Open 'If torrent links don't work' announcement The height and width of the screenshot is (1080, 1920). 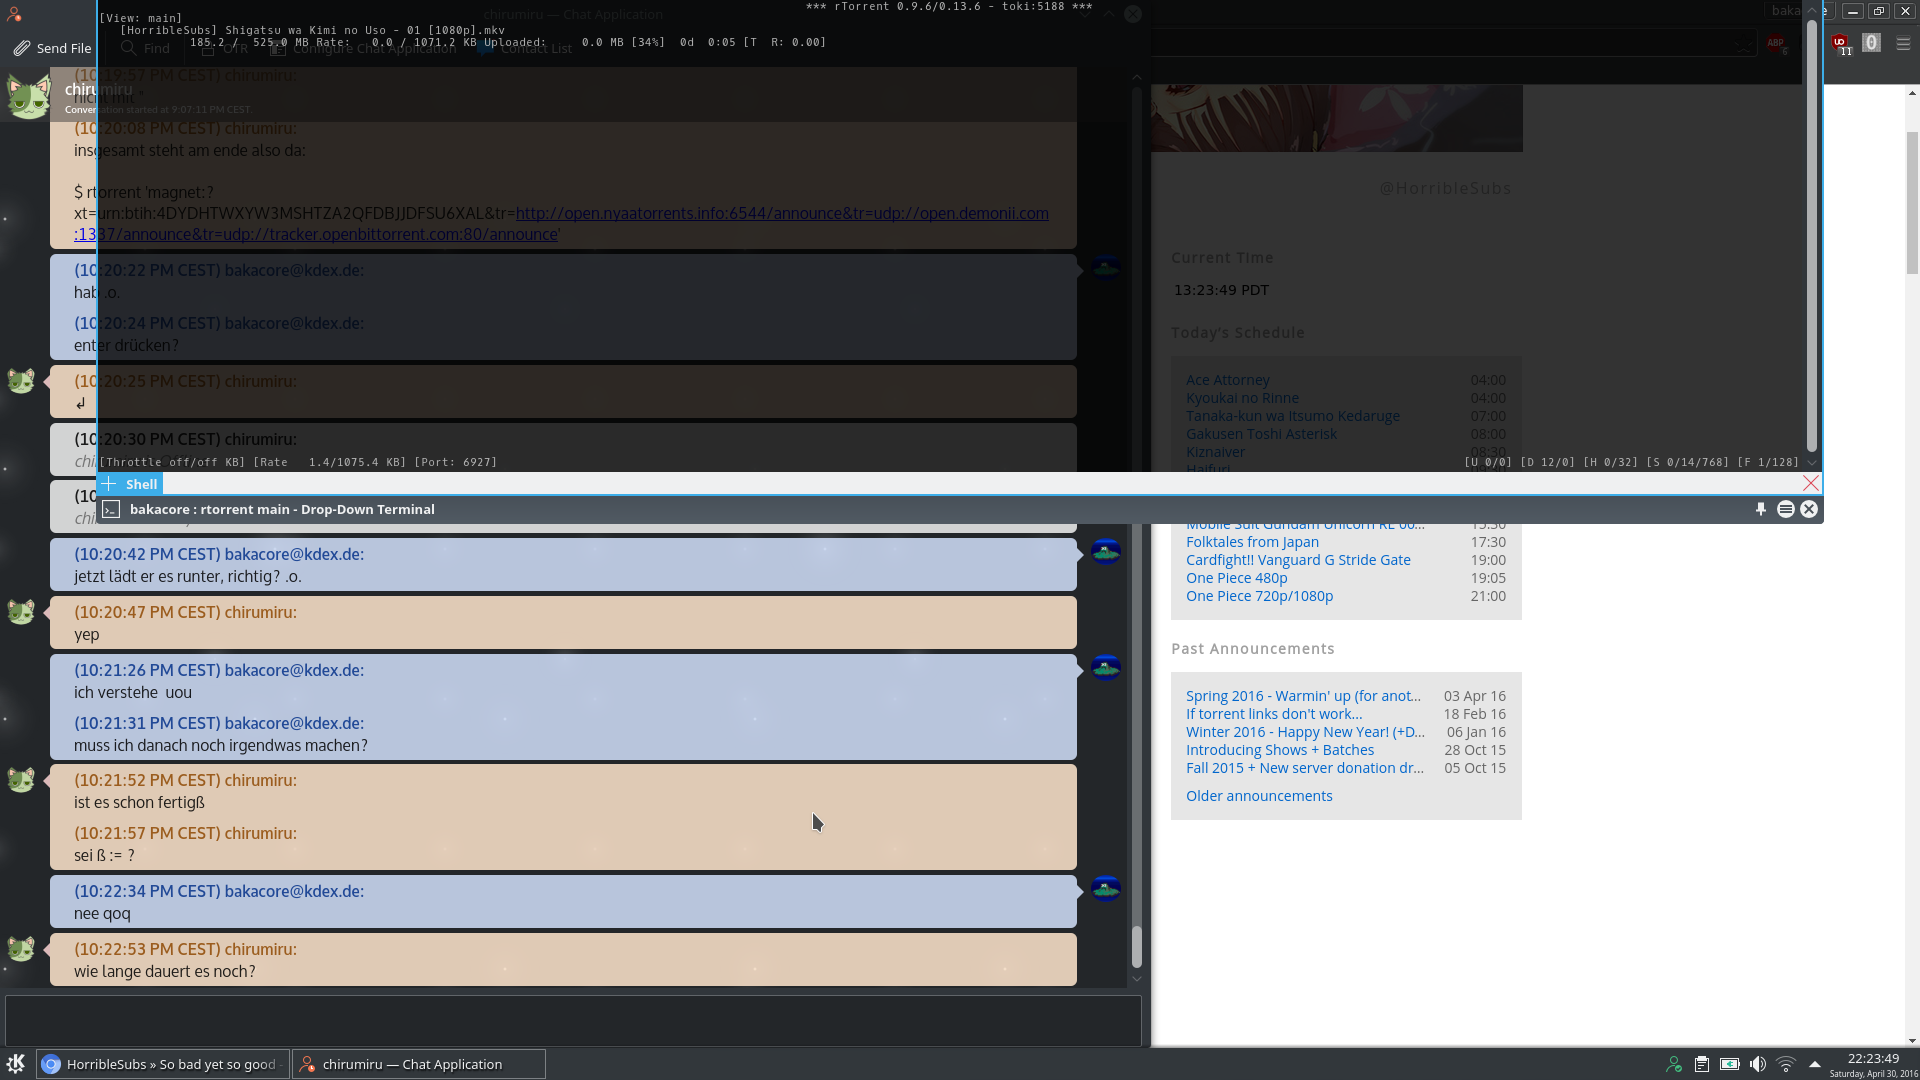1274,714
